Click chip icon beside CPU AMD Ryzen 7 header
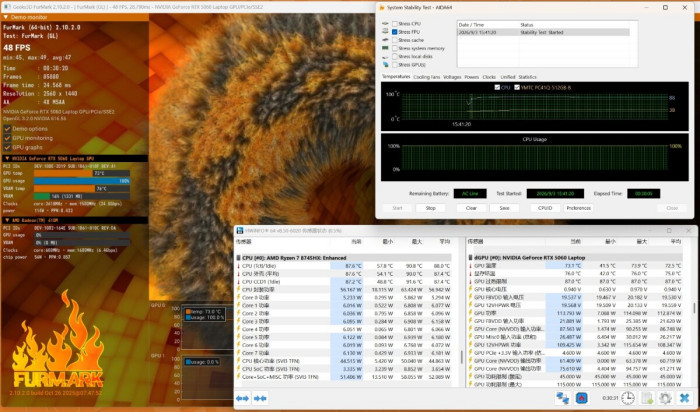 tap(238, 258)
